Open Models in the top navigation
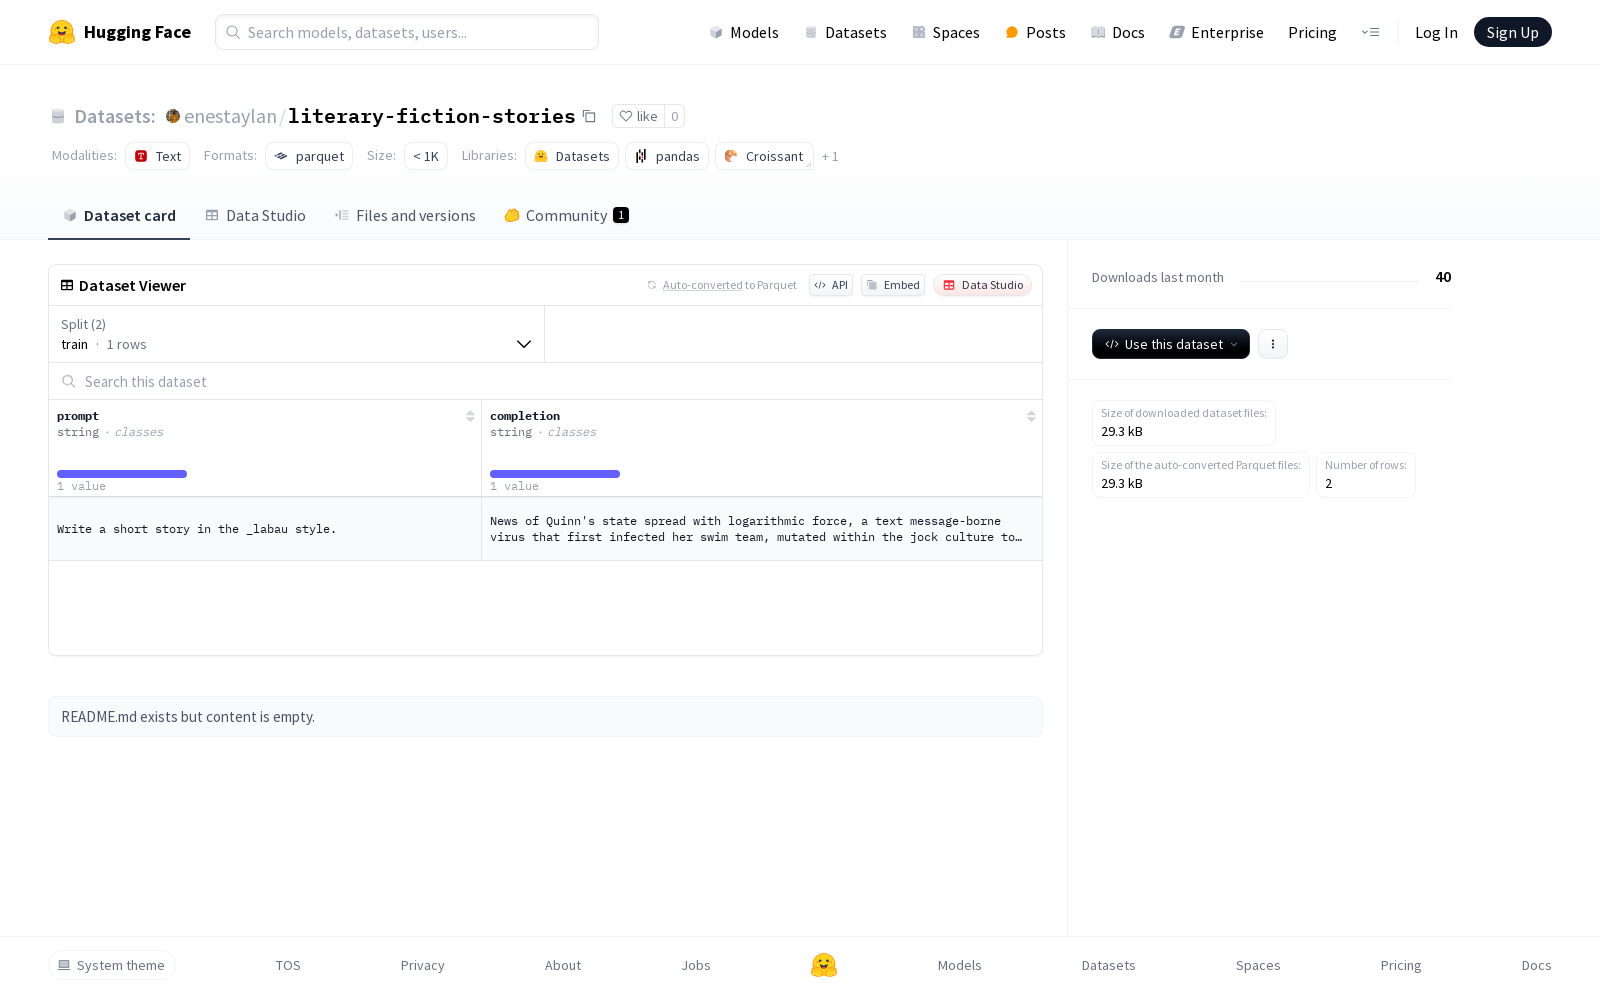 [x=744, y=32]
